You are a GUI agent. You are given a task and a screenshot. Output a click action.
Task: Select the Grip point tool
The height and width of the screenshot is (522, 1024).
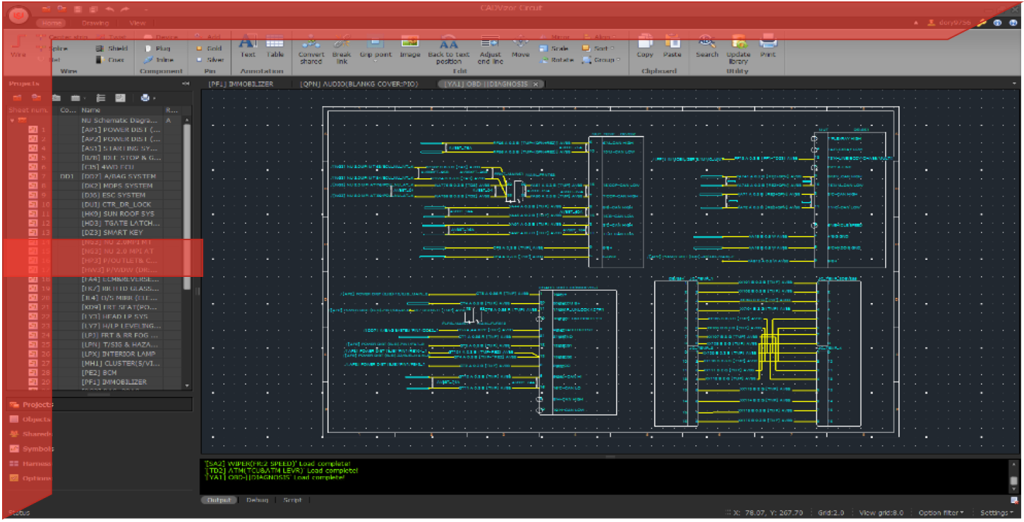[376, 47]
